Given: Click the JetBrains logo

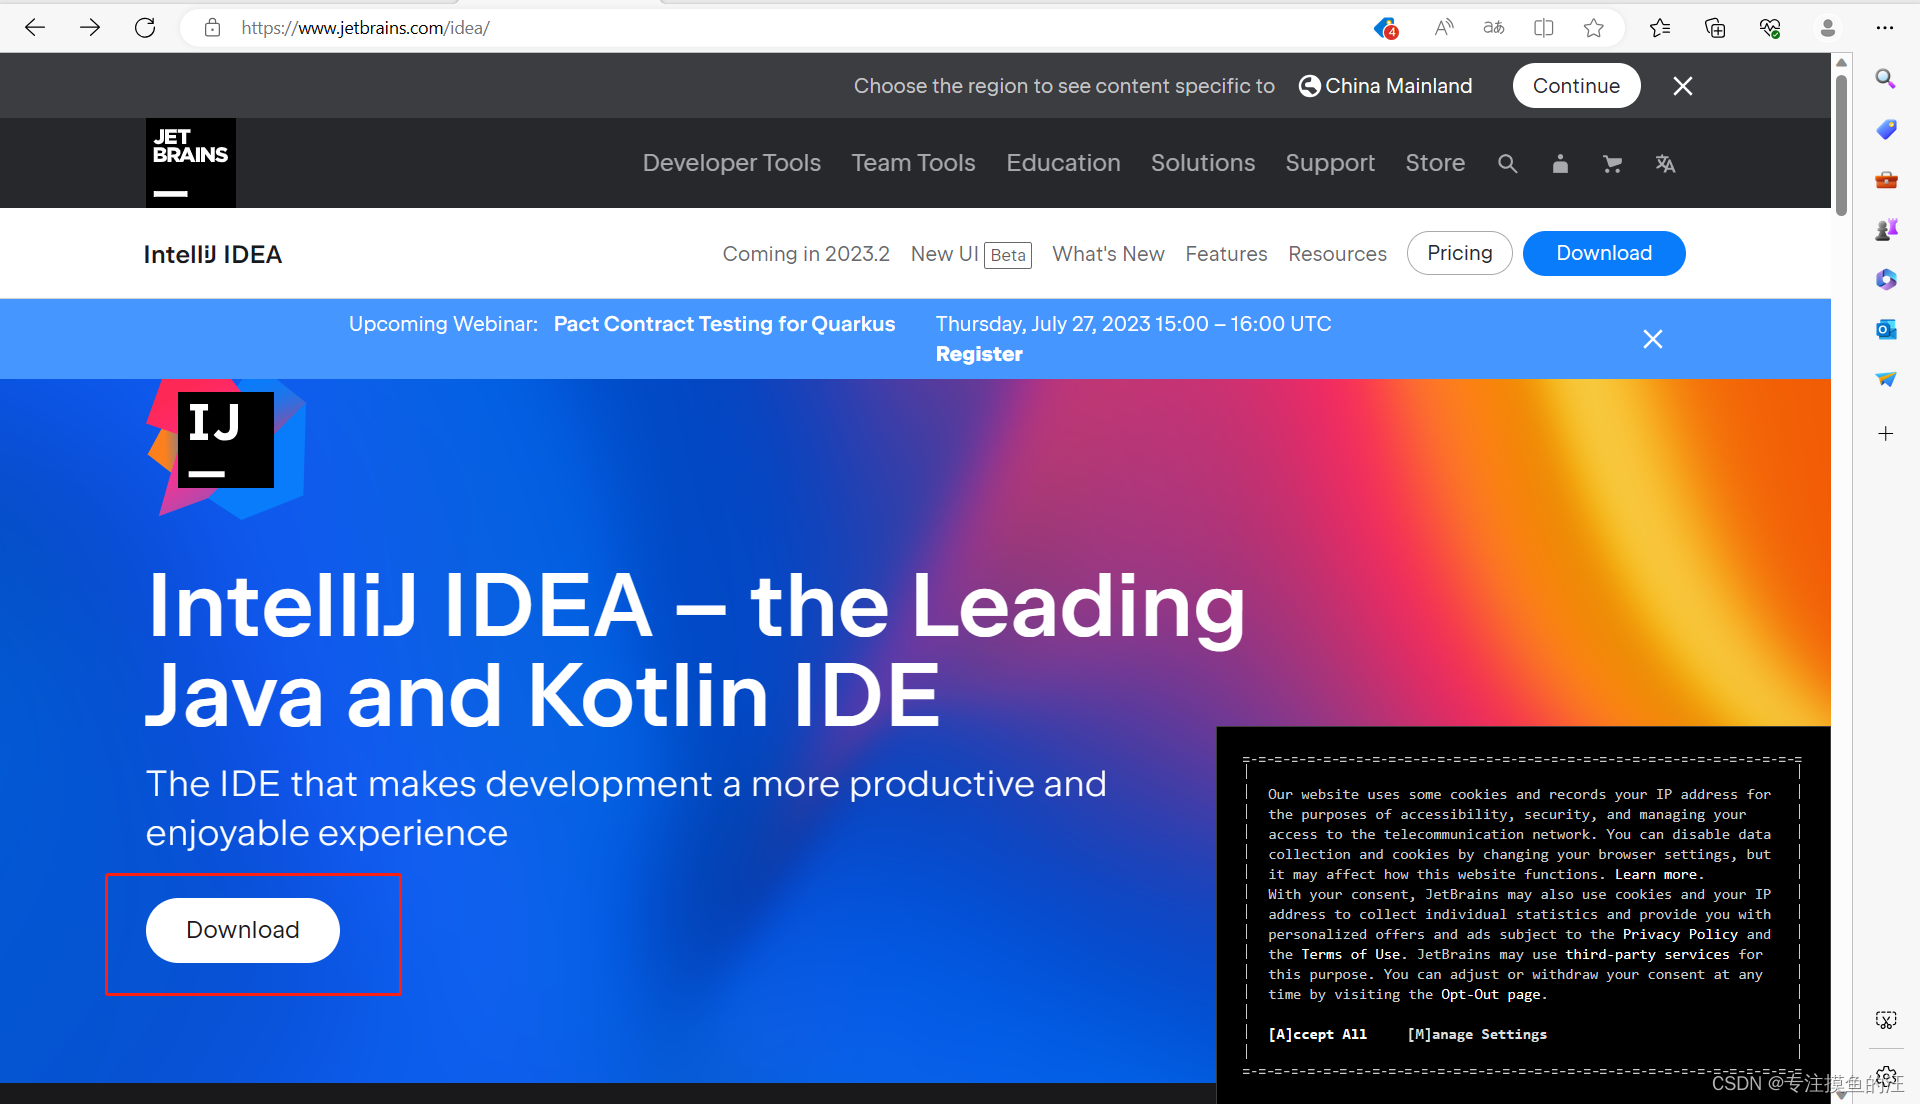Looking at the screenshot, I should (191, 163).
